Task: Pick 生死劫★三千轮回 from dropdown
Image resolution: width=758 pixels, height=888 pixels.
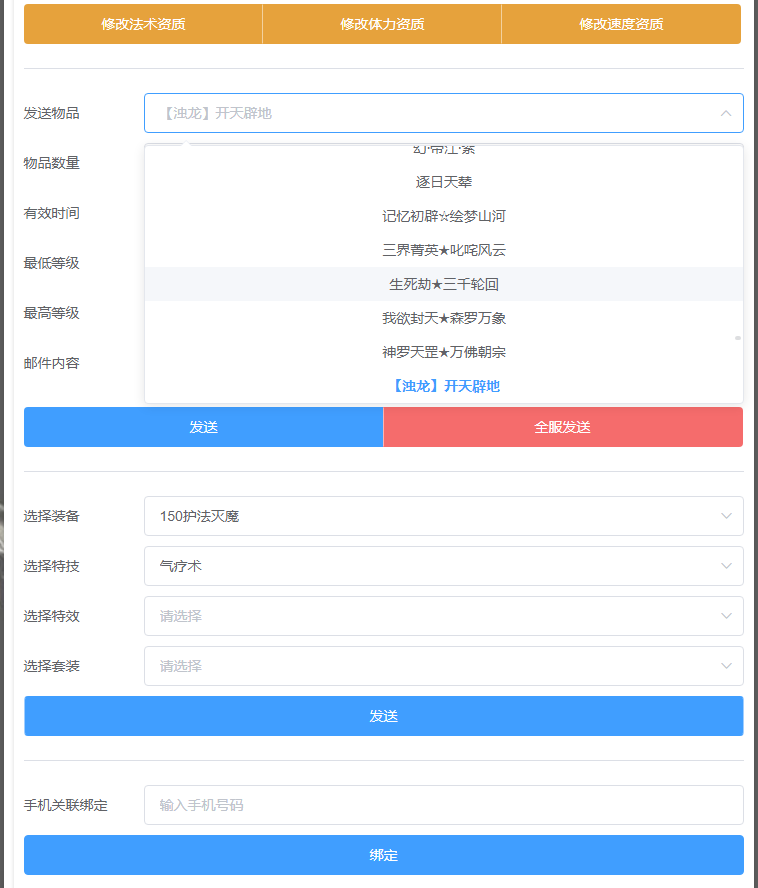Action: (443, 284)
